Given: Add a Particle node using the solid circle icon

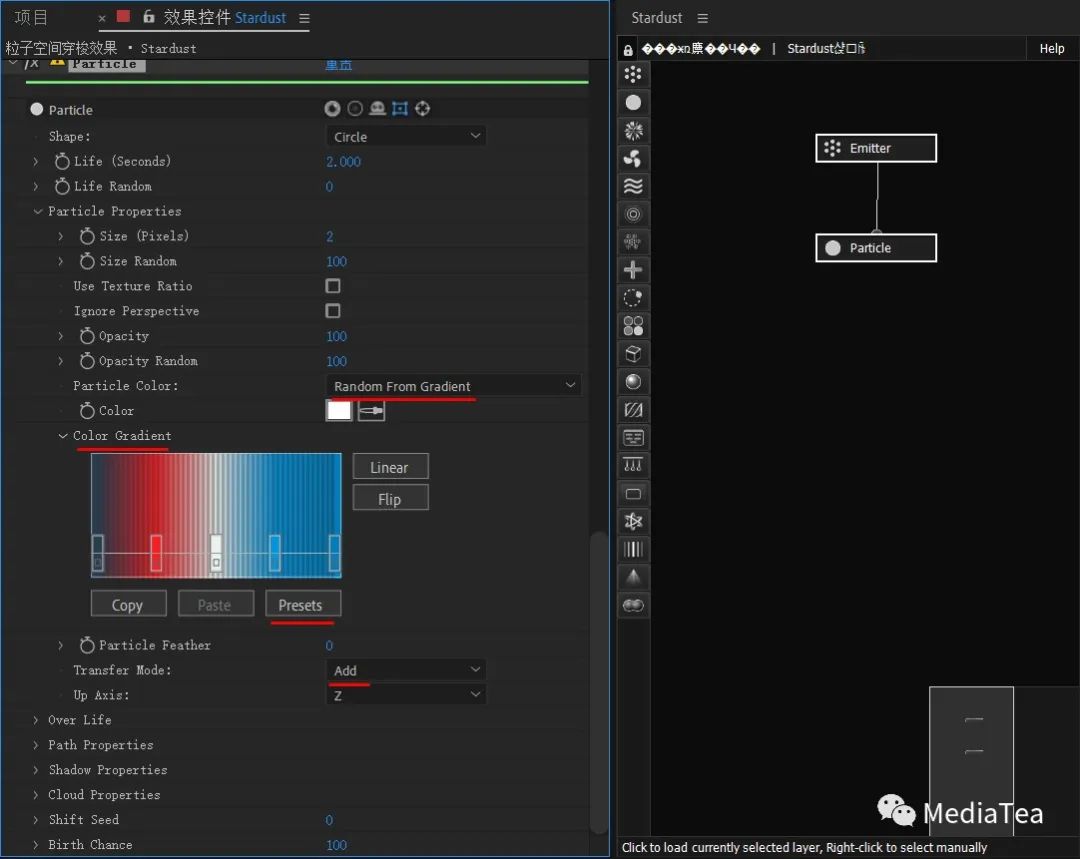Looking at the screenshot, I should pyautogui.click(x=633, y=103).
